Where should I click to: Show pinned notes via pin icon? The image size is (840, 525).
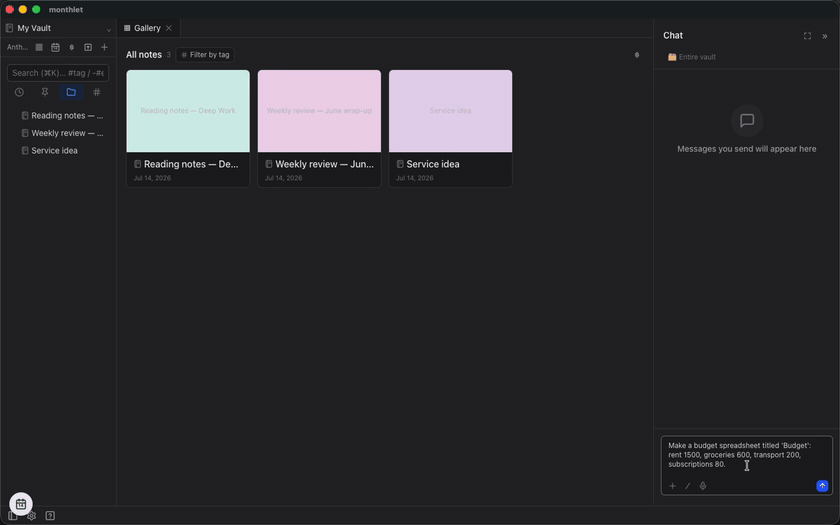(x=45, y=92)
